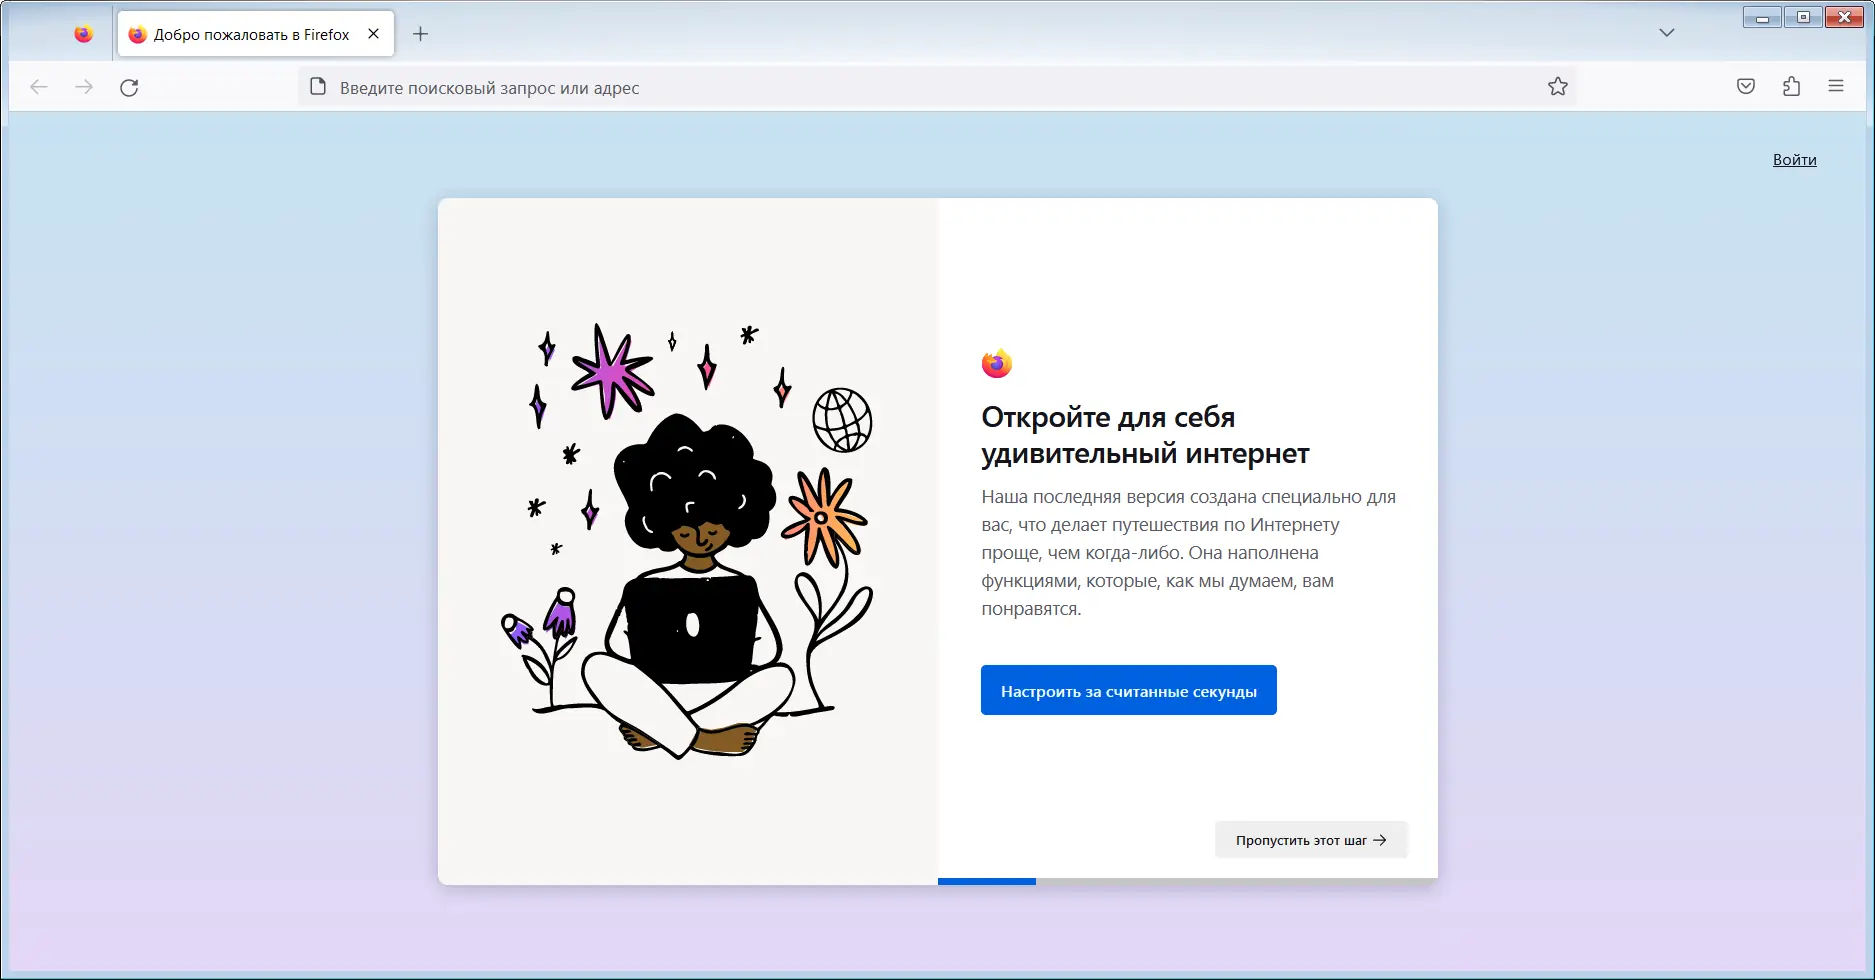Viewport: 1875px width, 980px height.
Task: Click the page document icon in the address bar
Action: point(318,87)
